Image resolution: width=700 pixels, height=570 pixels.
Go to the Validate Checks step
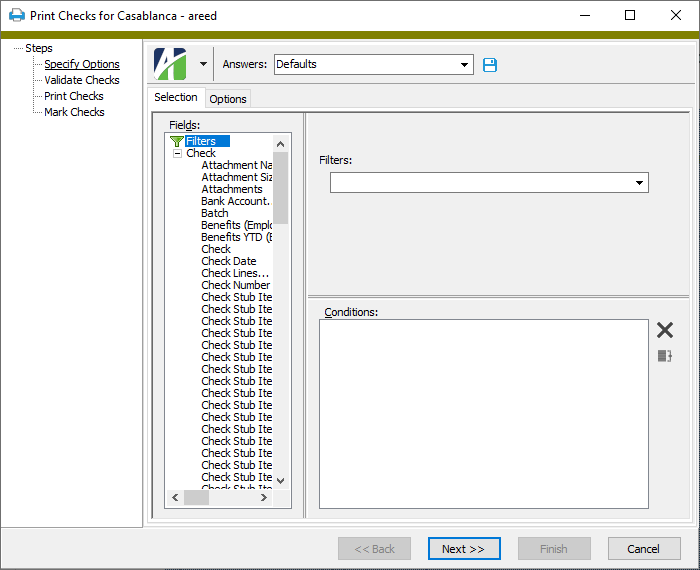(x=81, y=80)
